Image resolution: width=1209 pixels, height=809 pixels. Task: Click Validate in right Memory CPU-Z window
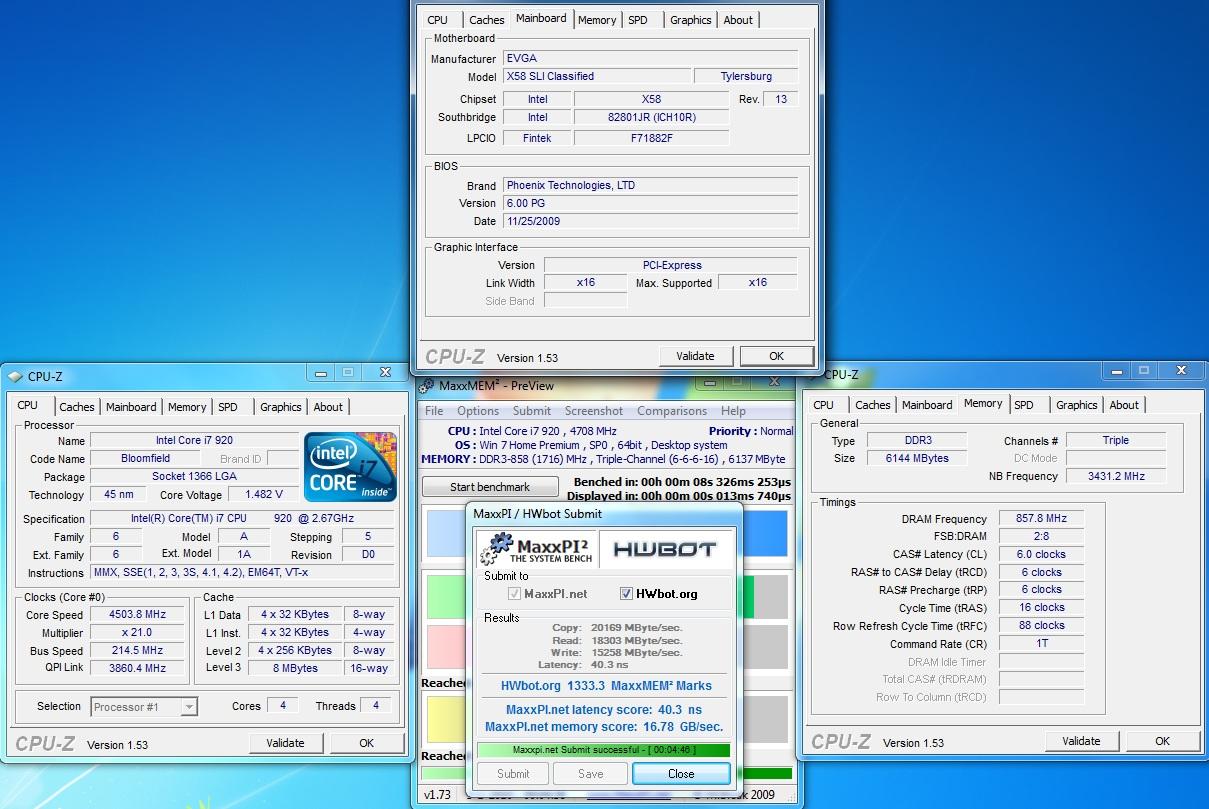coord(1081,741)
